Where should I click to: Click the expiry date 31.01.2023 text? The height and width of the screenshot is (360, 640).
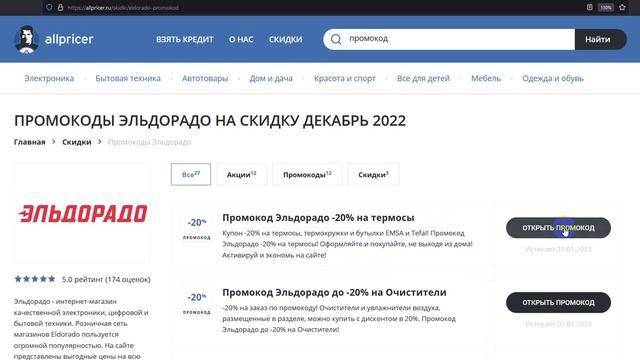point(558,249)
